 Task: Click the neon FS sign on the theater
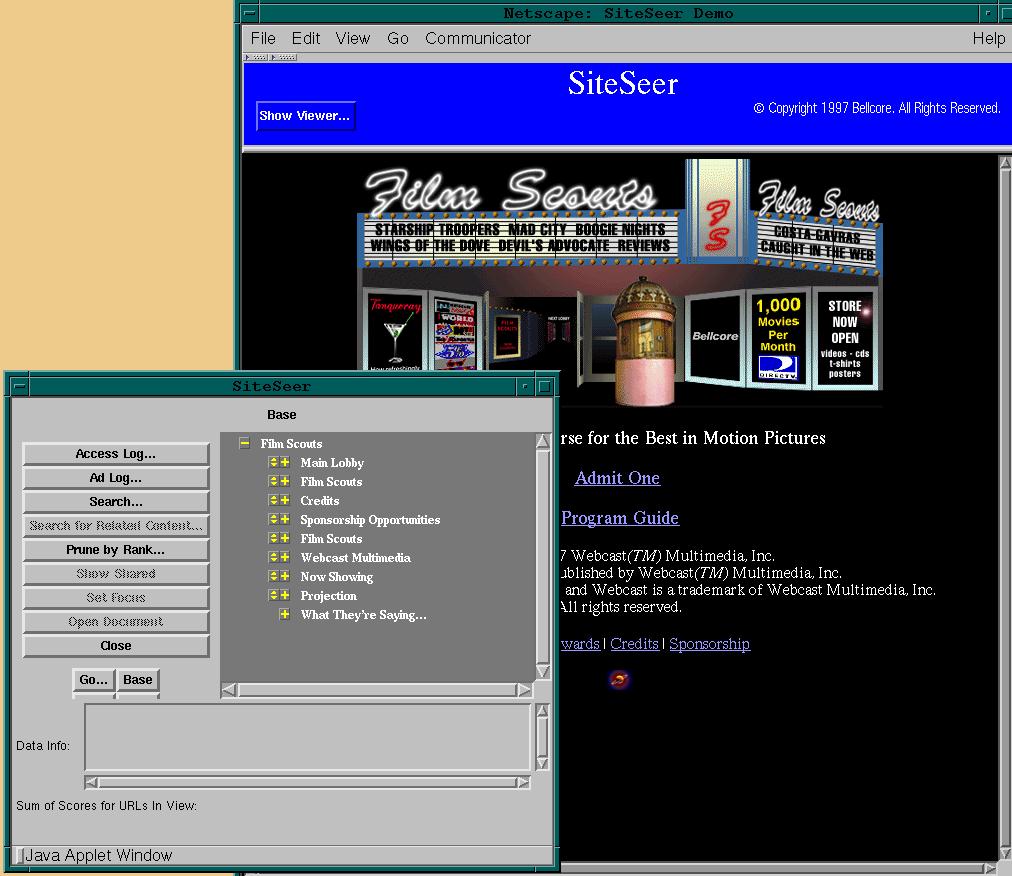click(x=717, y=224)
